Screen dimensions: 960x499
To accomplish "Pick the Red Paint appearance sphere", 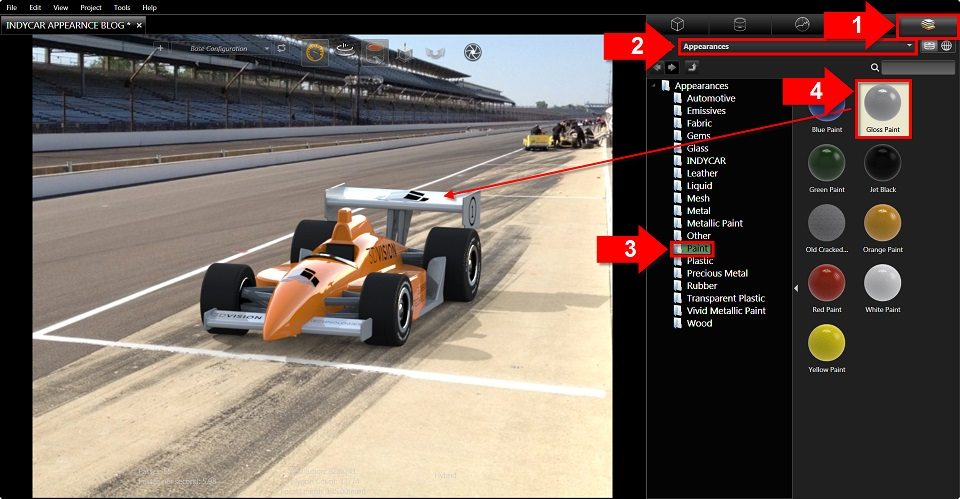I will pos(827,282).
